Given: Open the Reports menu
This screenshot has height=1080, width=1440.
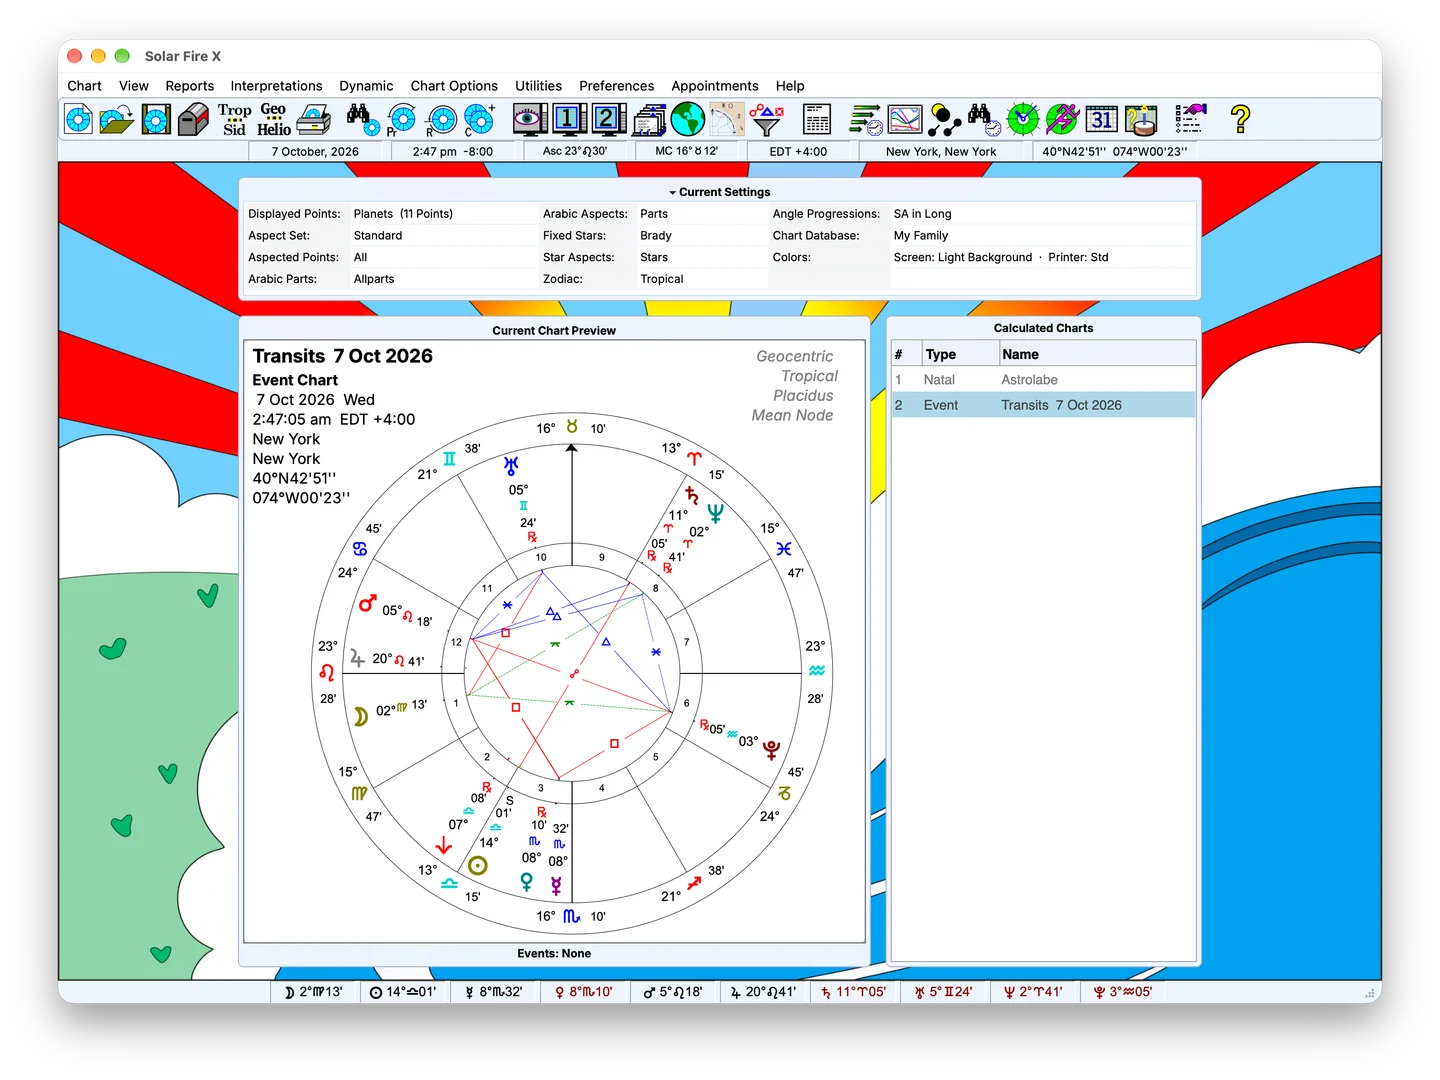Looking at the screenshot, I should tap(189, 86).
